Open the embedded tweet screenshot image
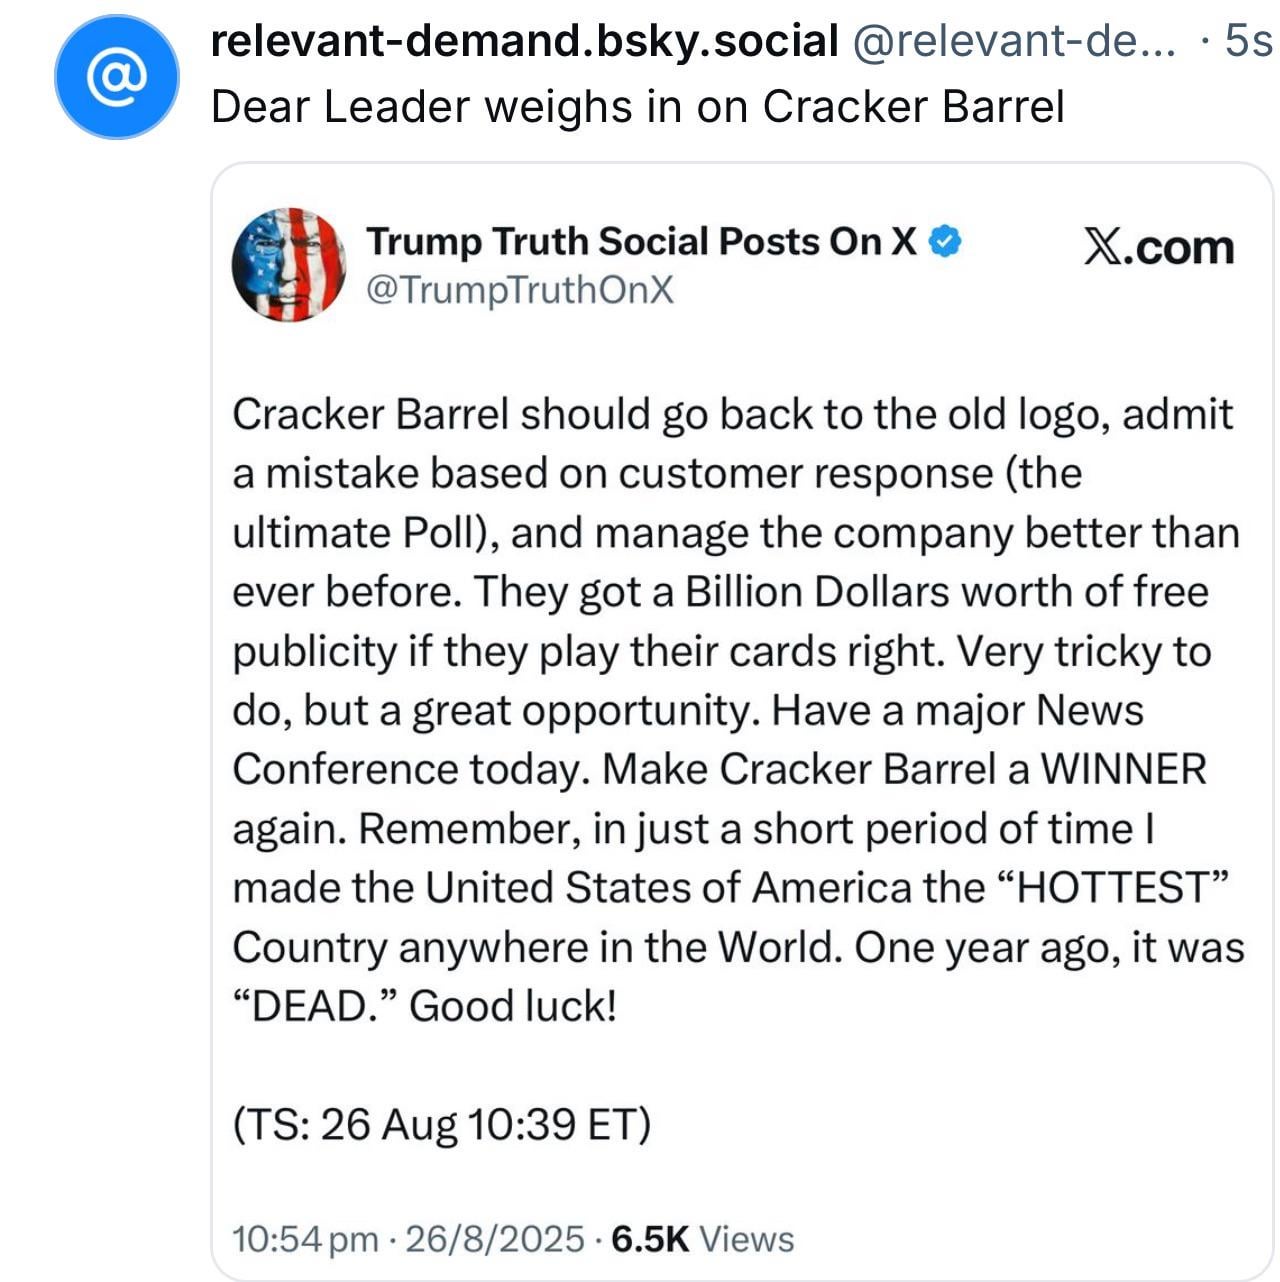Viewport: 1280px width, 1282px height. point(741,721)
